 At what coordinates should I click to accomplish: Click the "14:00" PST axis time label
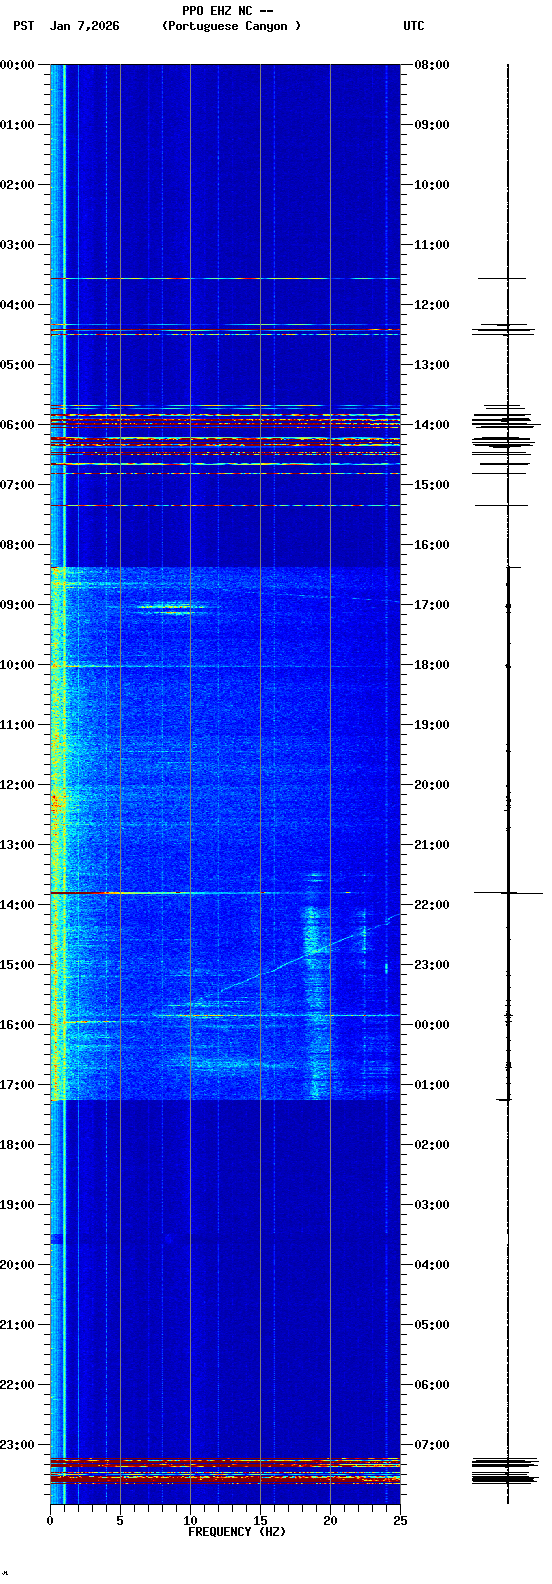(x=18, y=905)
